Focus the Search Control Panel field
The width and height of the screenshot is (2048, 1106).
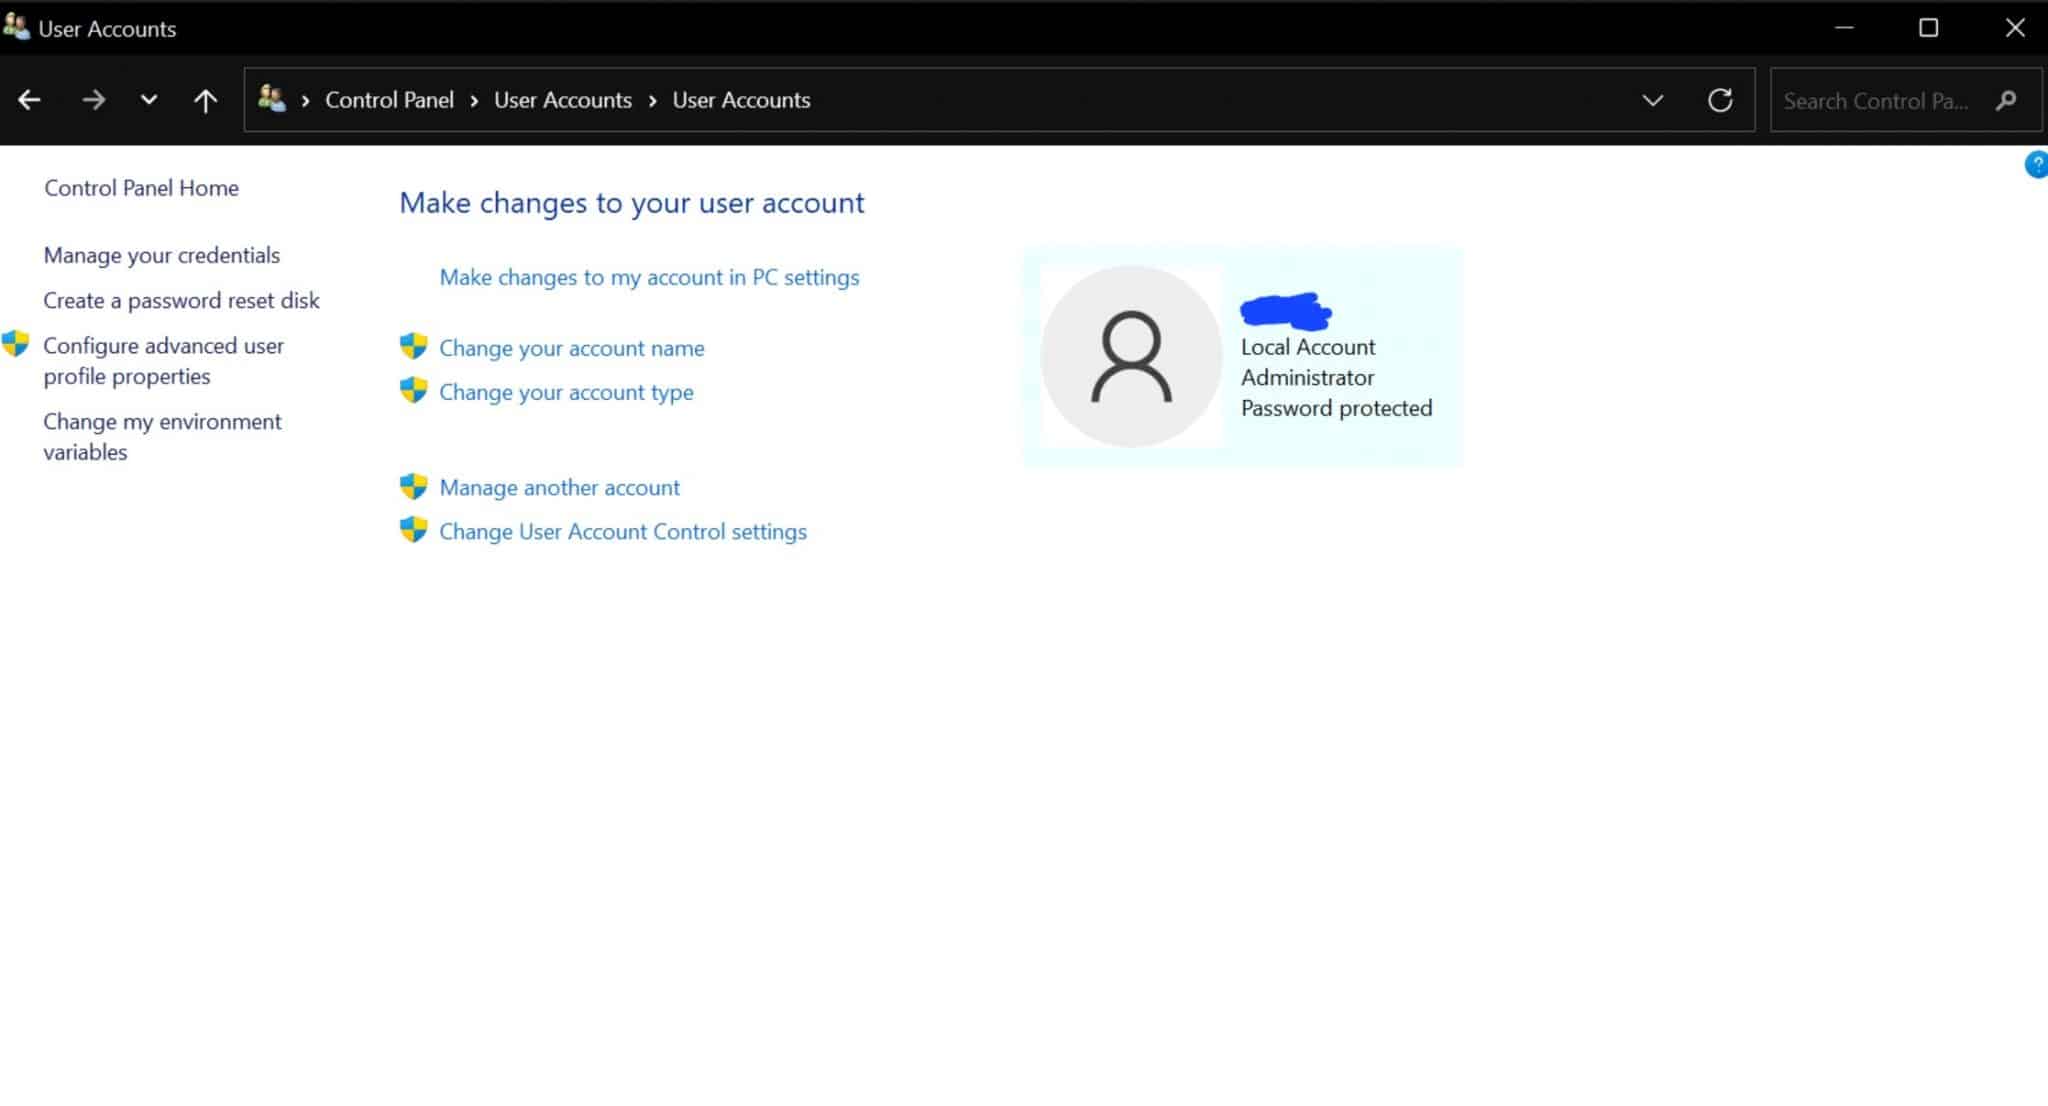[x=1875, y=100]
